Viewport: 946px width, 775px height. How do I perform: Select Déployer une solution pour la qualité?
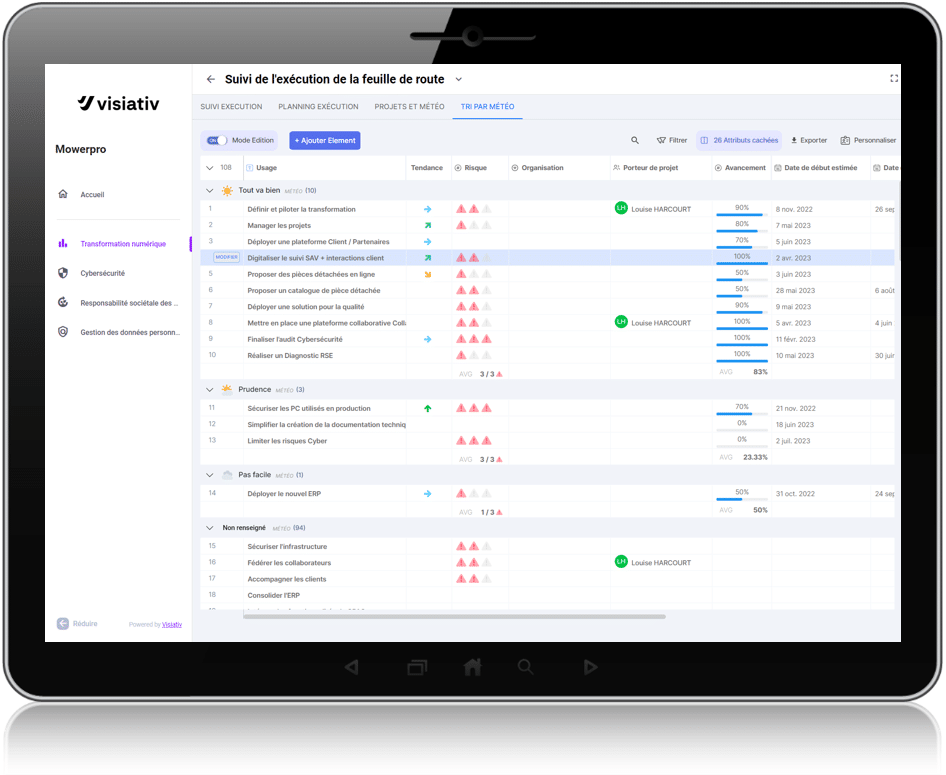[547, 307]
